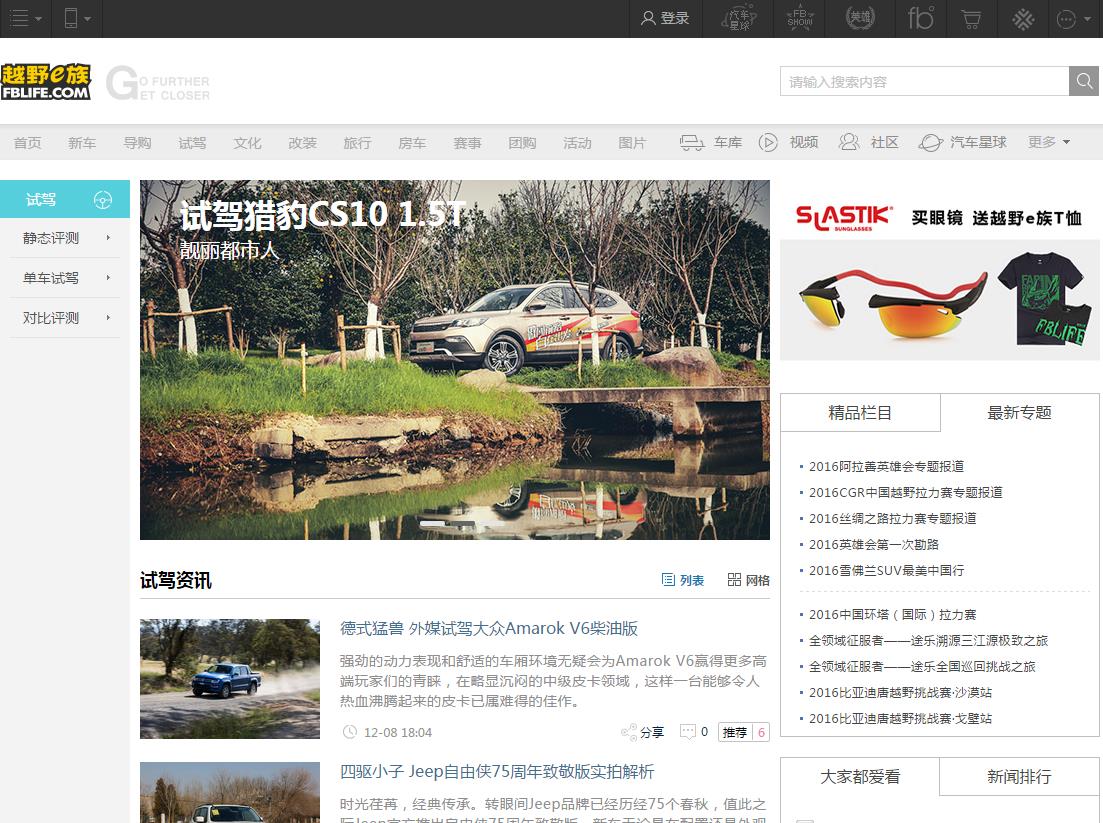Click the 越野e族 FBLIFE.COM logo
The image size is (1103, 823).
coord(46,82)
